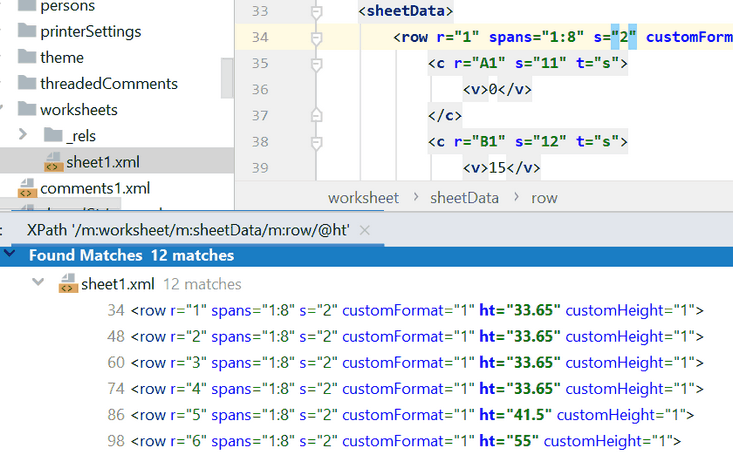Click the Found Matches header row
733x462 pixels.
pyautogui.click(x=130, y=255)
